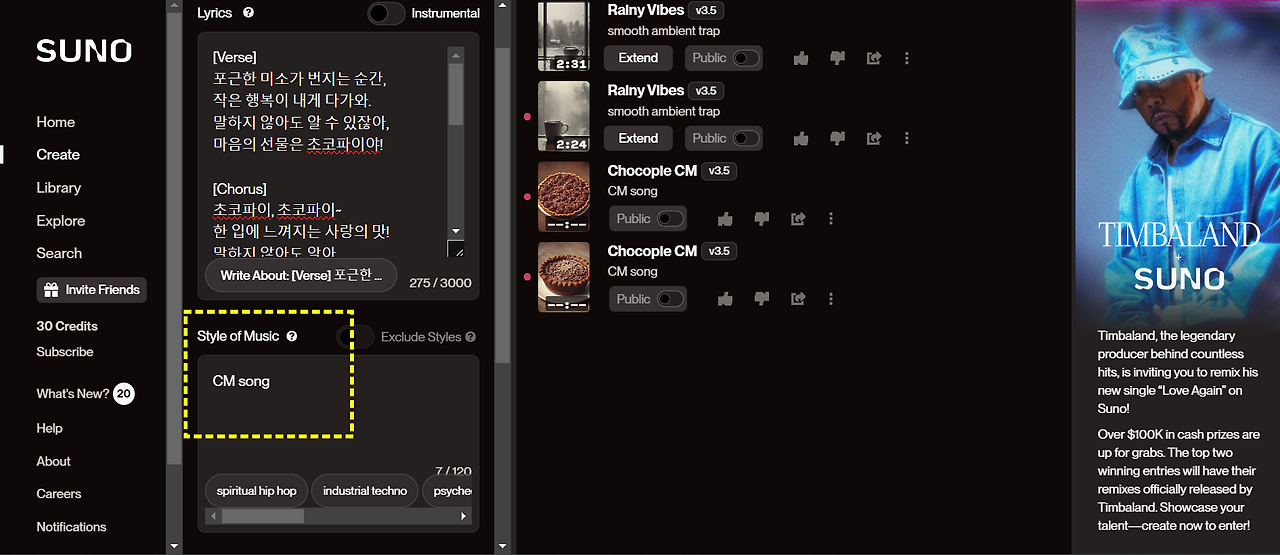Enable the Instrumental toggle
Viewport: 1280px width, 555px height.
tap(386, 13)
